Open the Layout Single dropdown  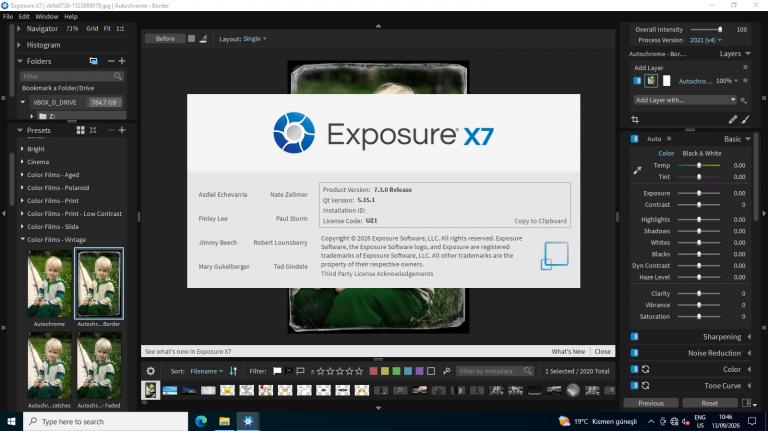tap(255, 39)
